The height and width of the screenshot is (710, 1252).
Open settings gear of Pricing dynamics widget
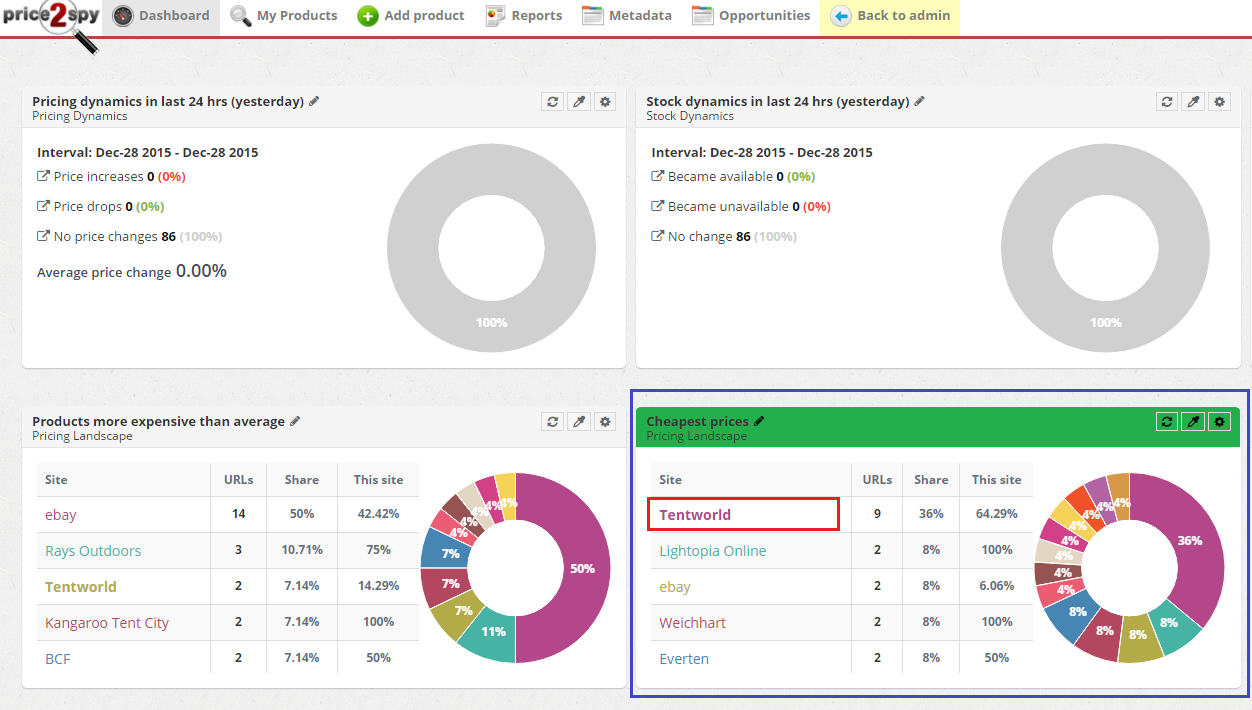(605, 102)
